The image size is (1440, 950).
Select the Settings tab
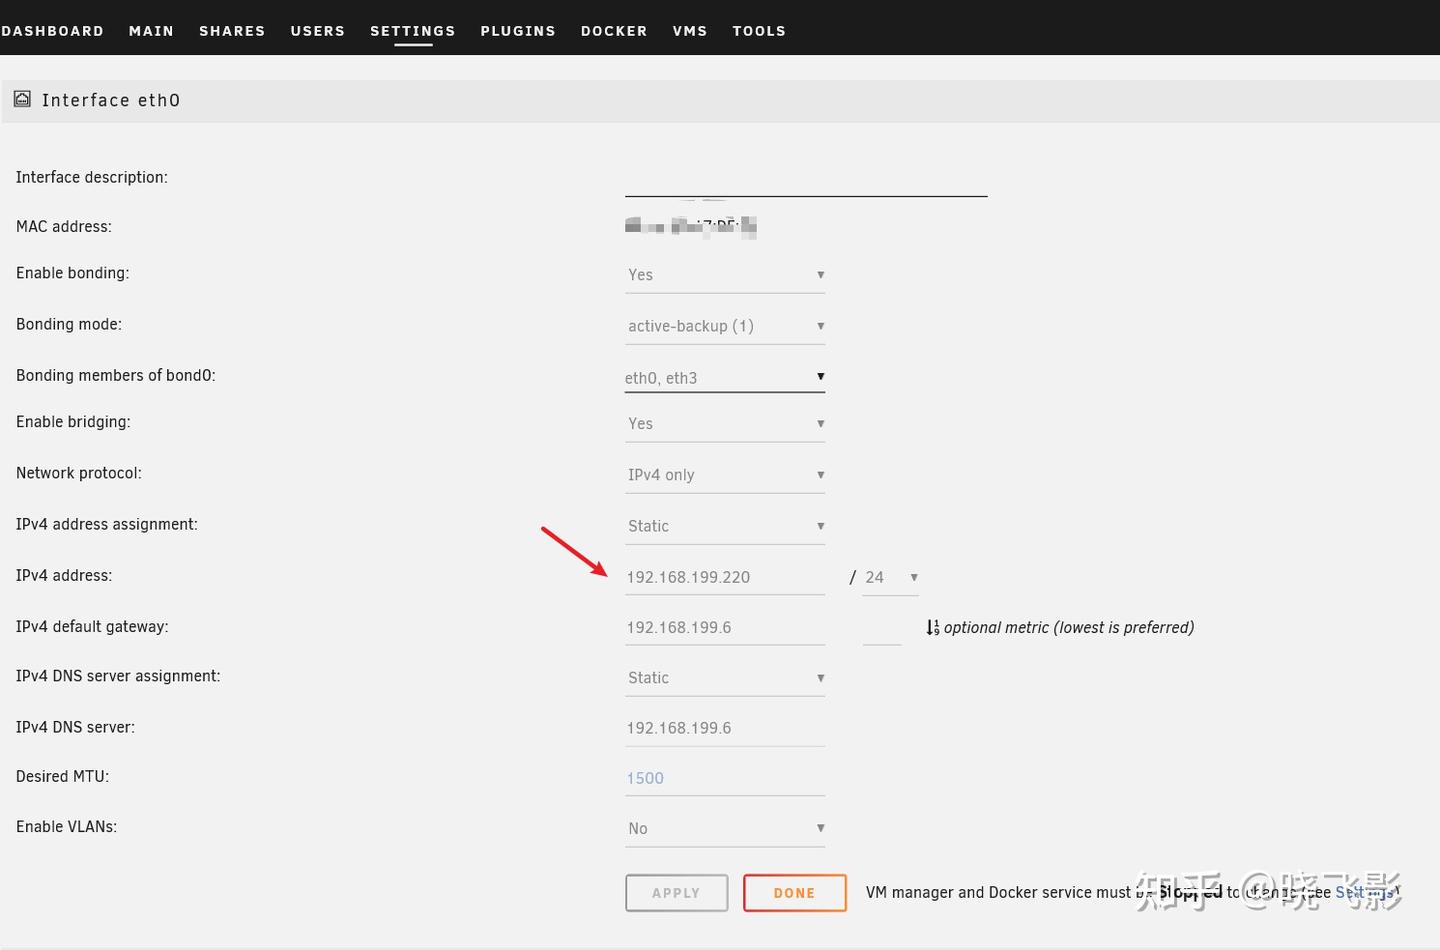click(413, 31)
